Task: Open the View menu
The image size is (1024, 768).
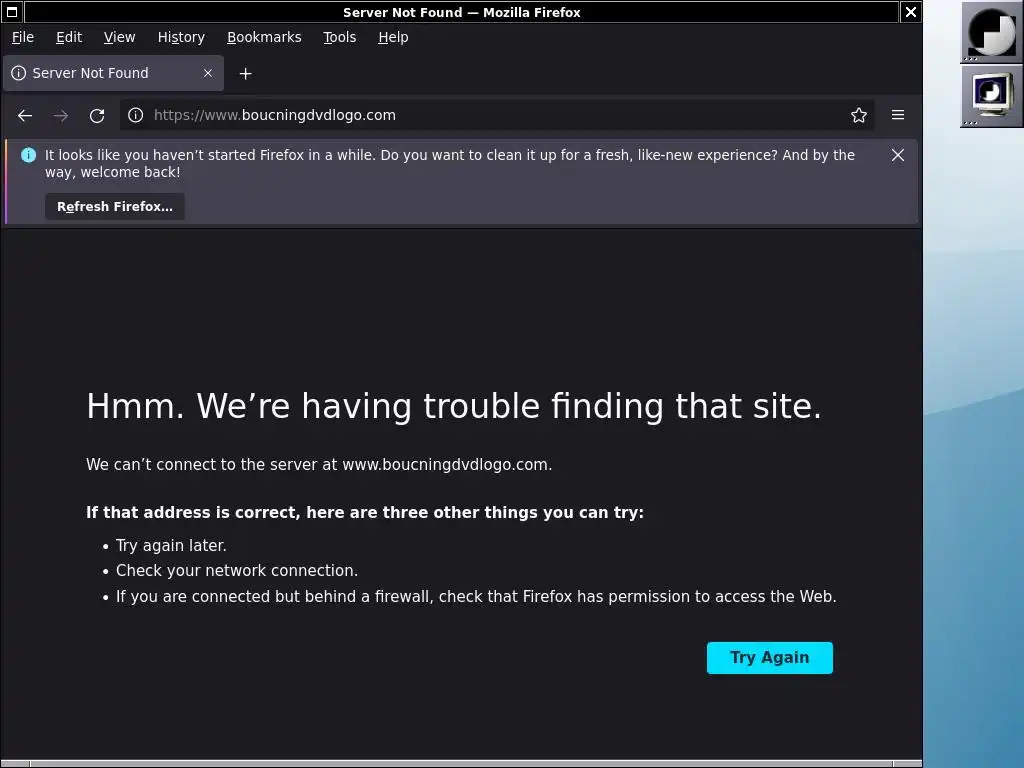Action: click(x=120, y=37)
